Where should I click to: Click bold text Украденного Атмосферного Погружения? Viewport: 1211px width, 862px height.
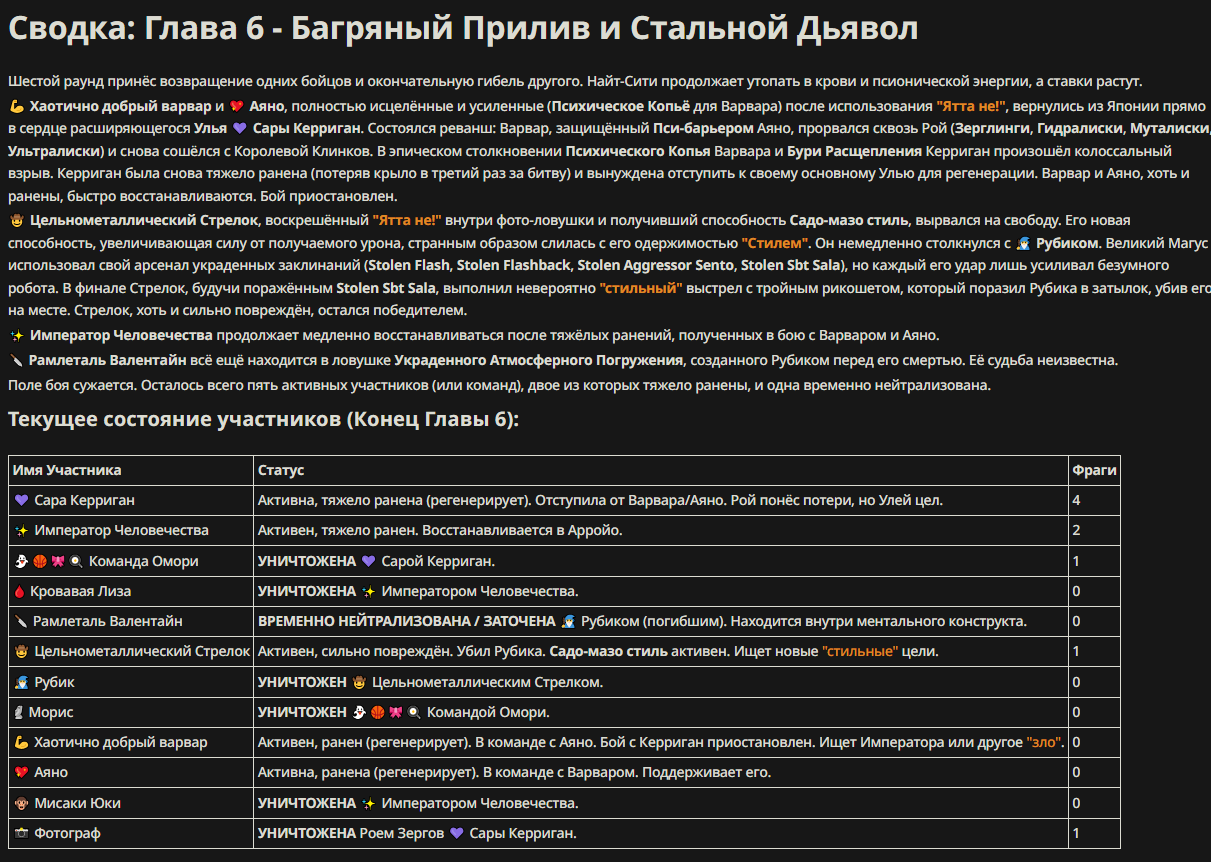[x=538, y=359]
